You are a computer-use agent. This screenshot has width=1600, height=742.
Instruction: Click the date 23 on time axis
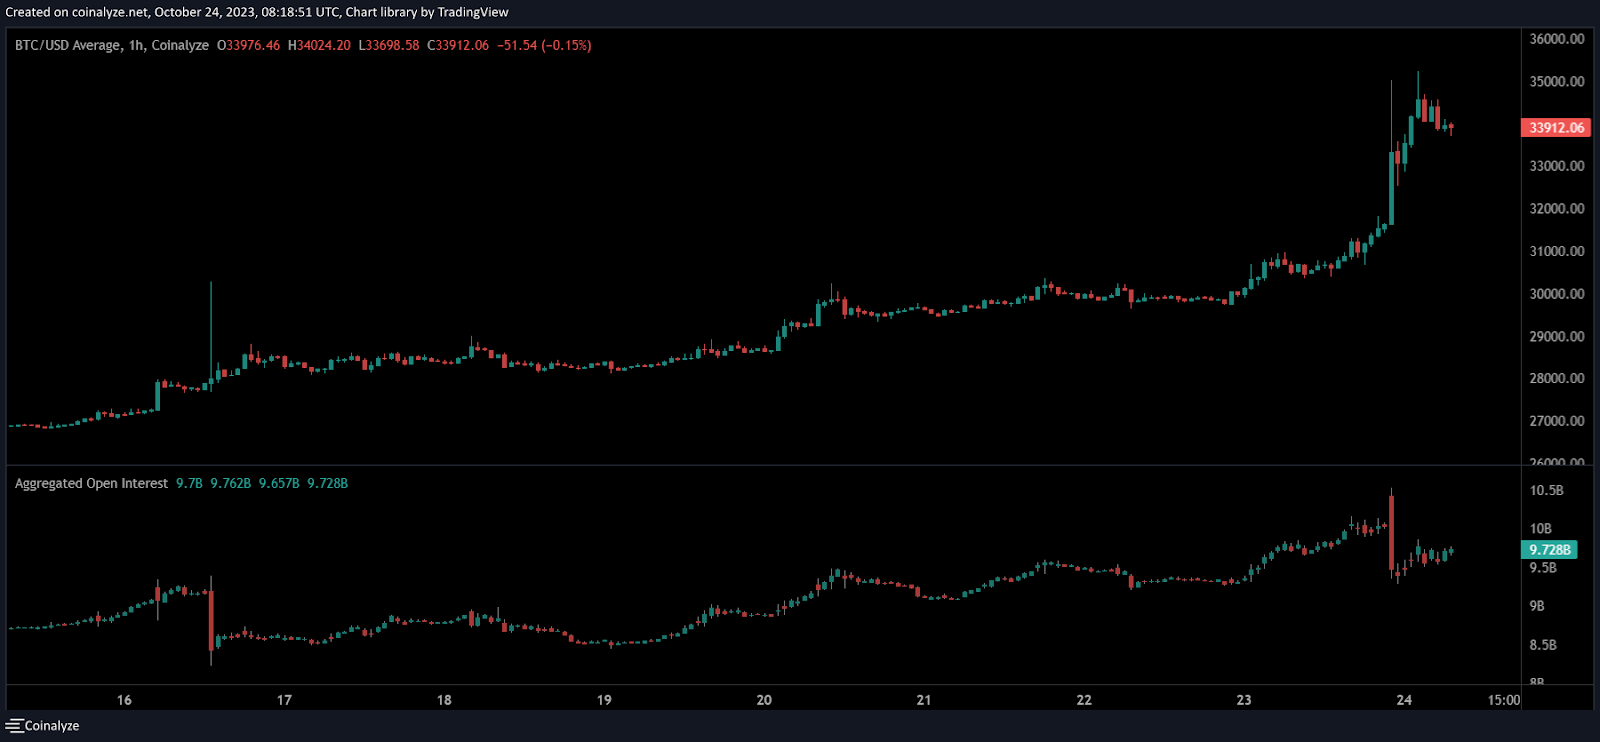tap(1244, 700)
